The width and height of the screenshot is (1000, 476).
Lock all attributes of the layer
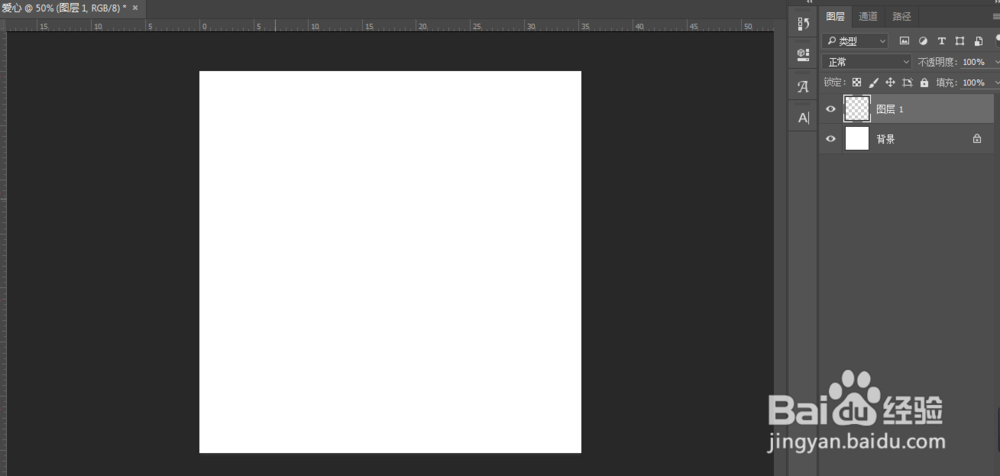pos(924,82)
